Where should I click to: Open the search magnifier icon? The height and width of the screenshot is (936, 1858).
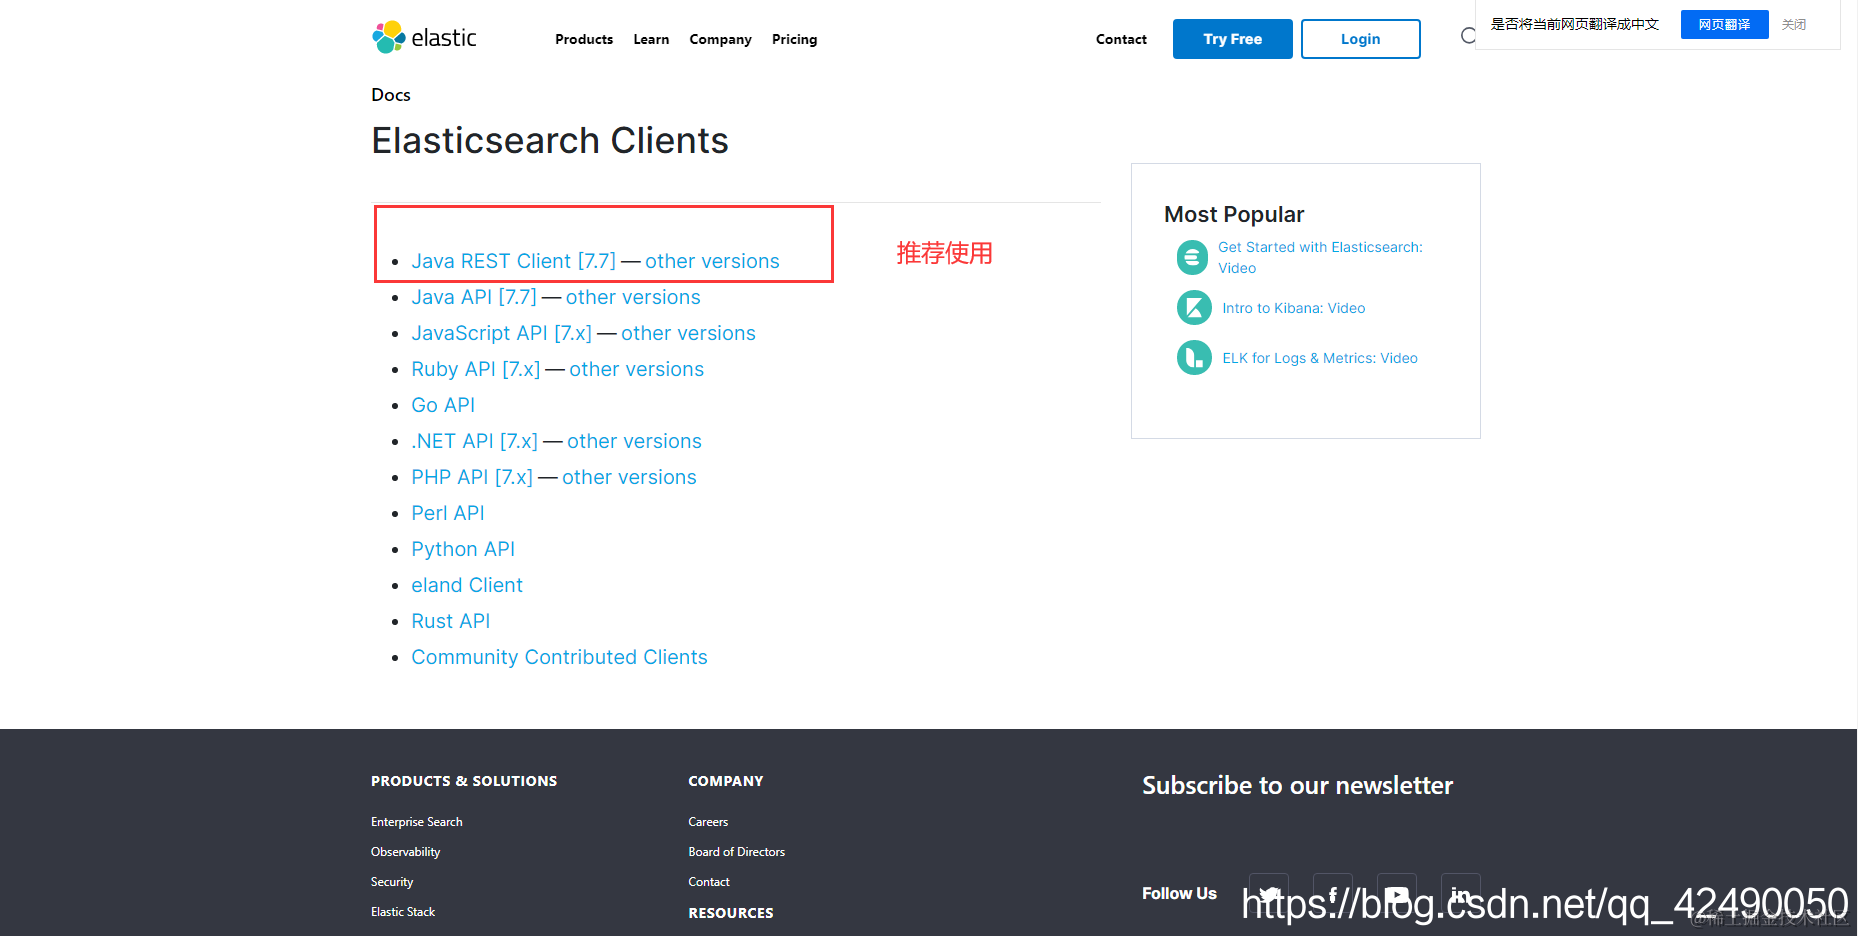coord(1468,36)
